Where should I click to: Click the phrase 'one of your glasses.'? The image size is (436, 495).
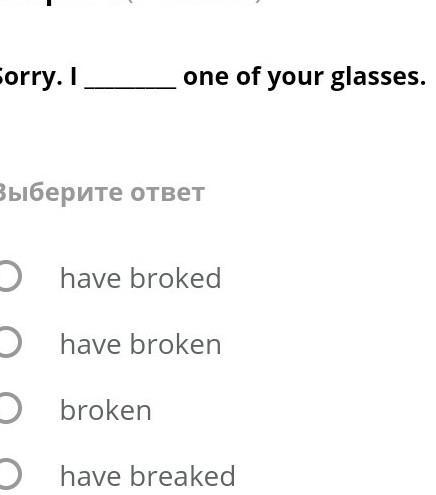(304, 77)
